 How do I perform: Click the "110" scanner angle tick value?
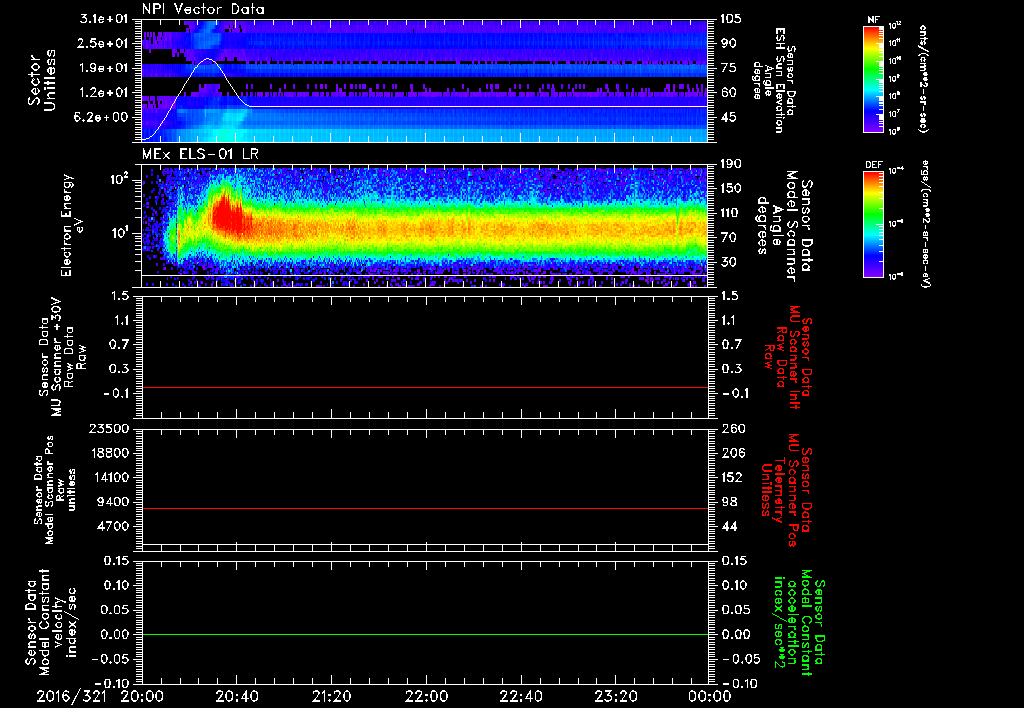(731, 213)
